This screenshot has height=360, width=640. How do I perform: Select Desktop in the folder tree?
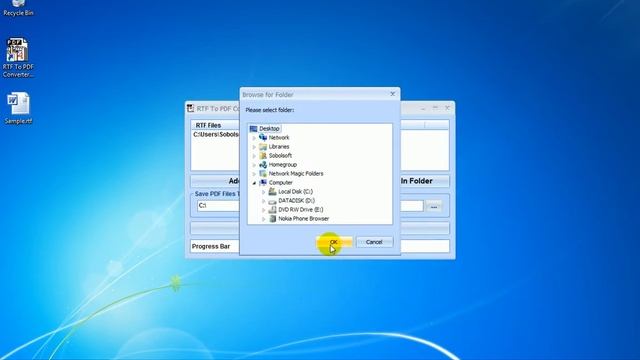pyautogui.click(x=269, y=129)
